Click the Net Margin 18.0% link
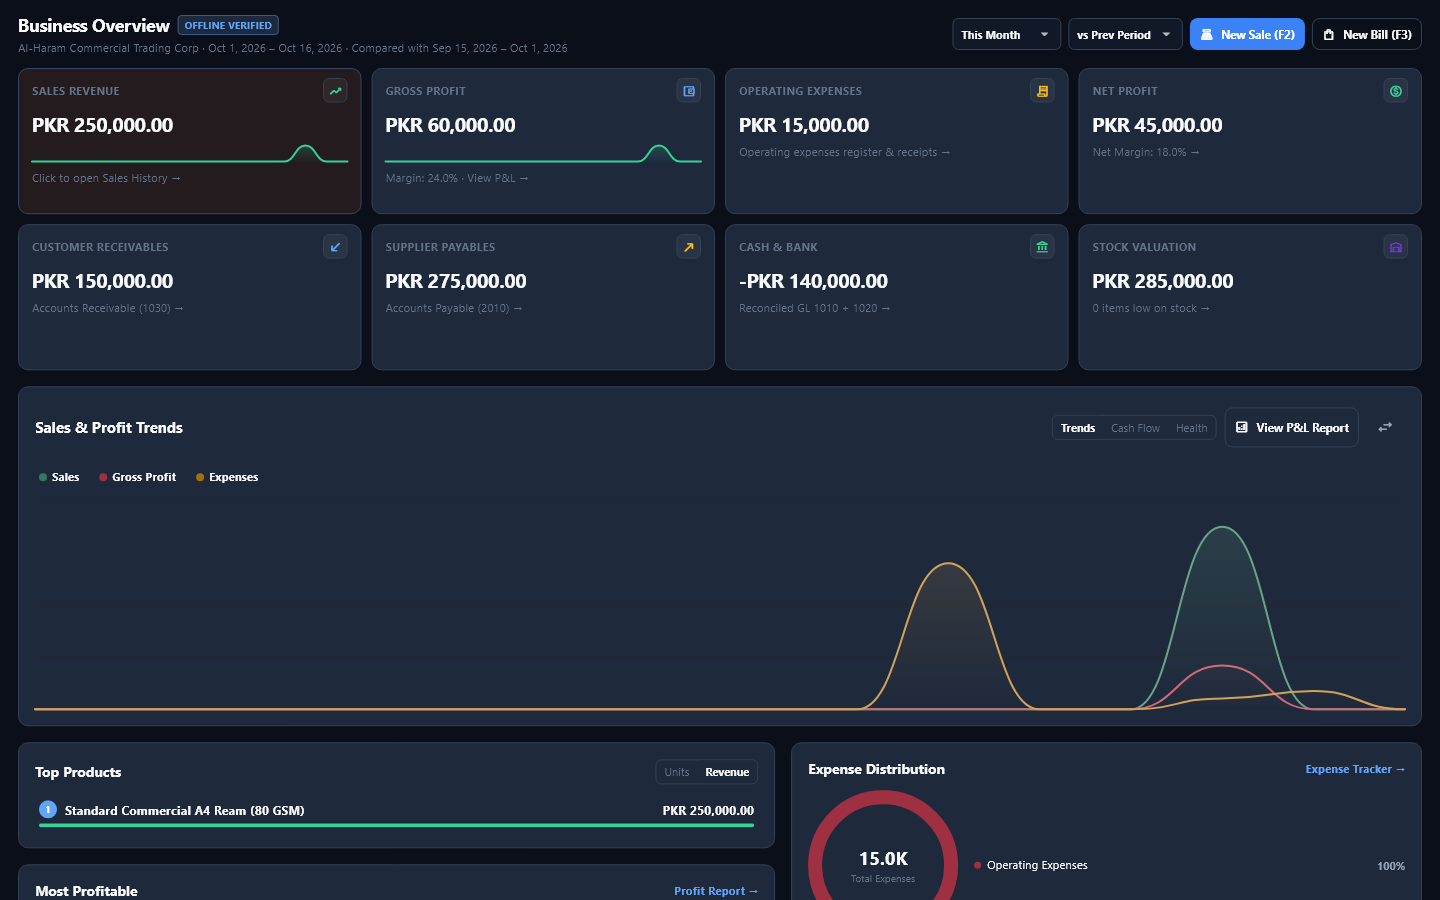 click(x=1146, y=152)
